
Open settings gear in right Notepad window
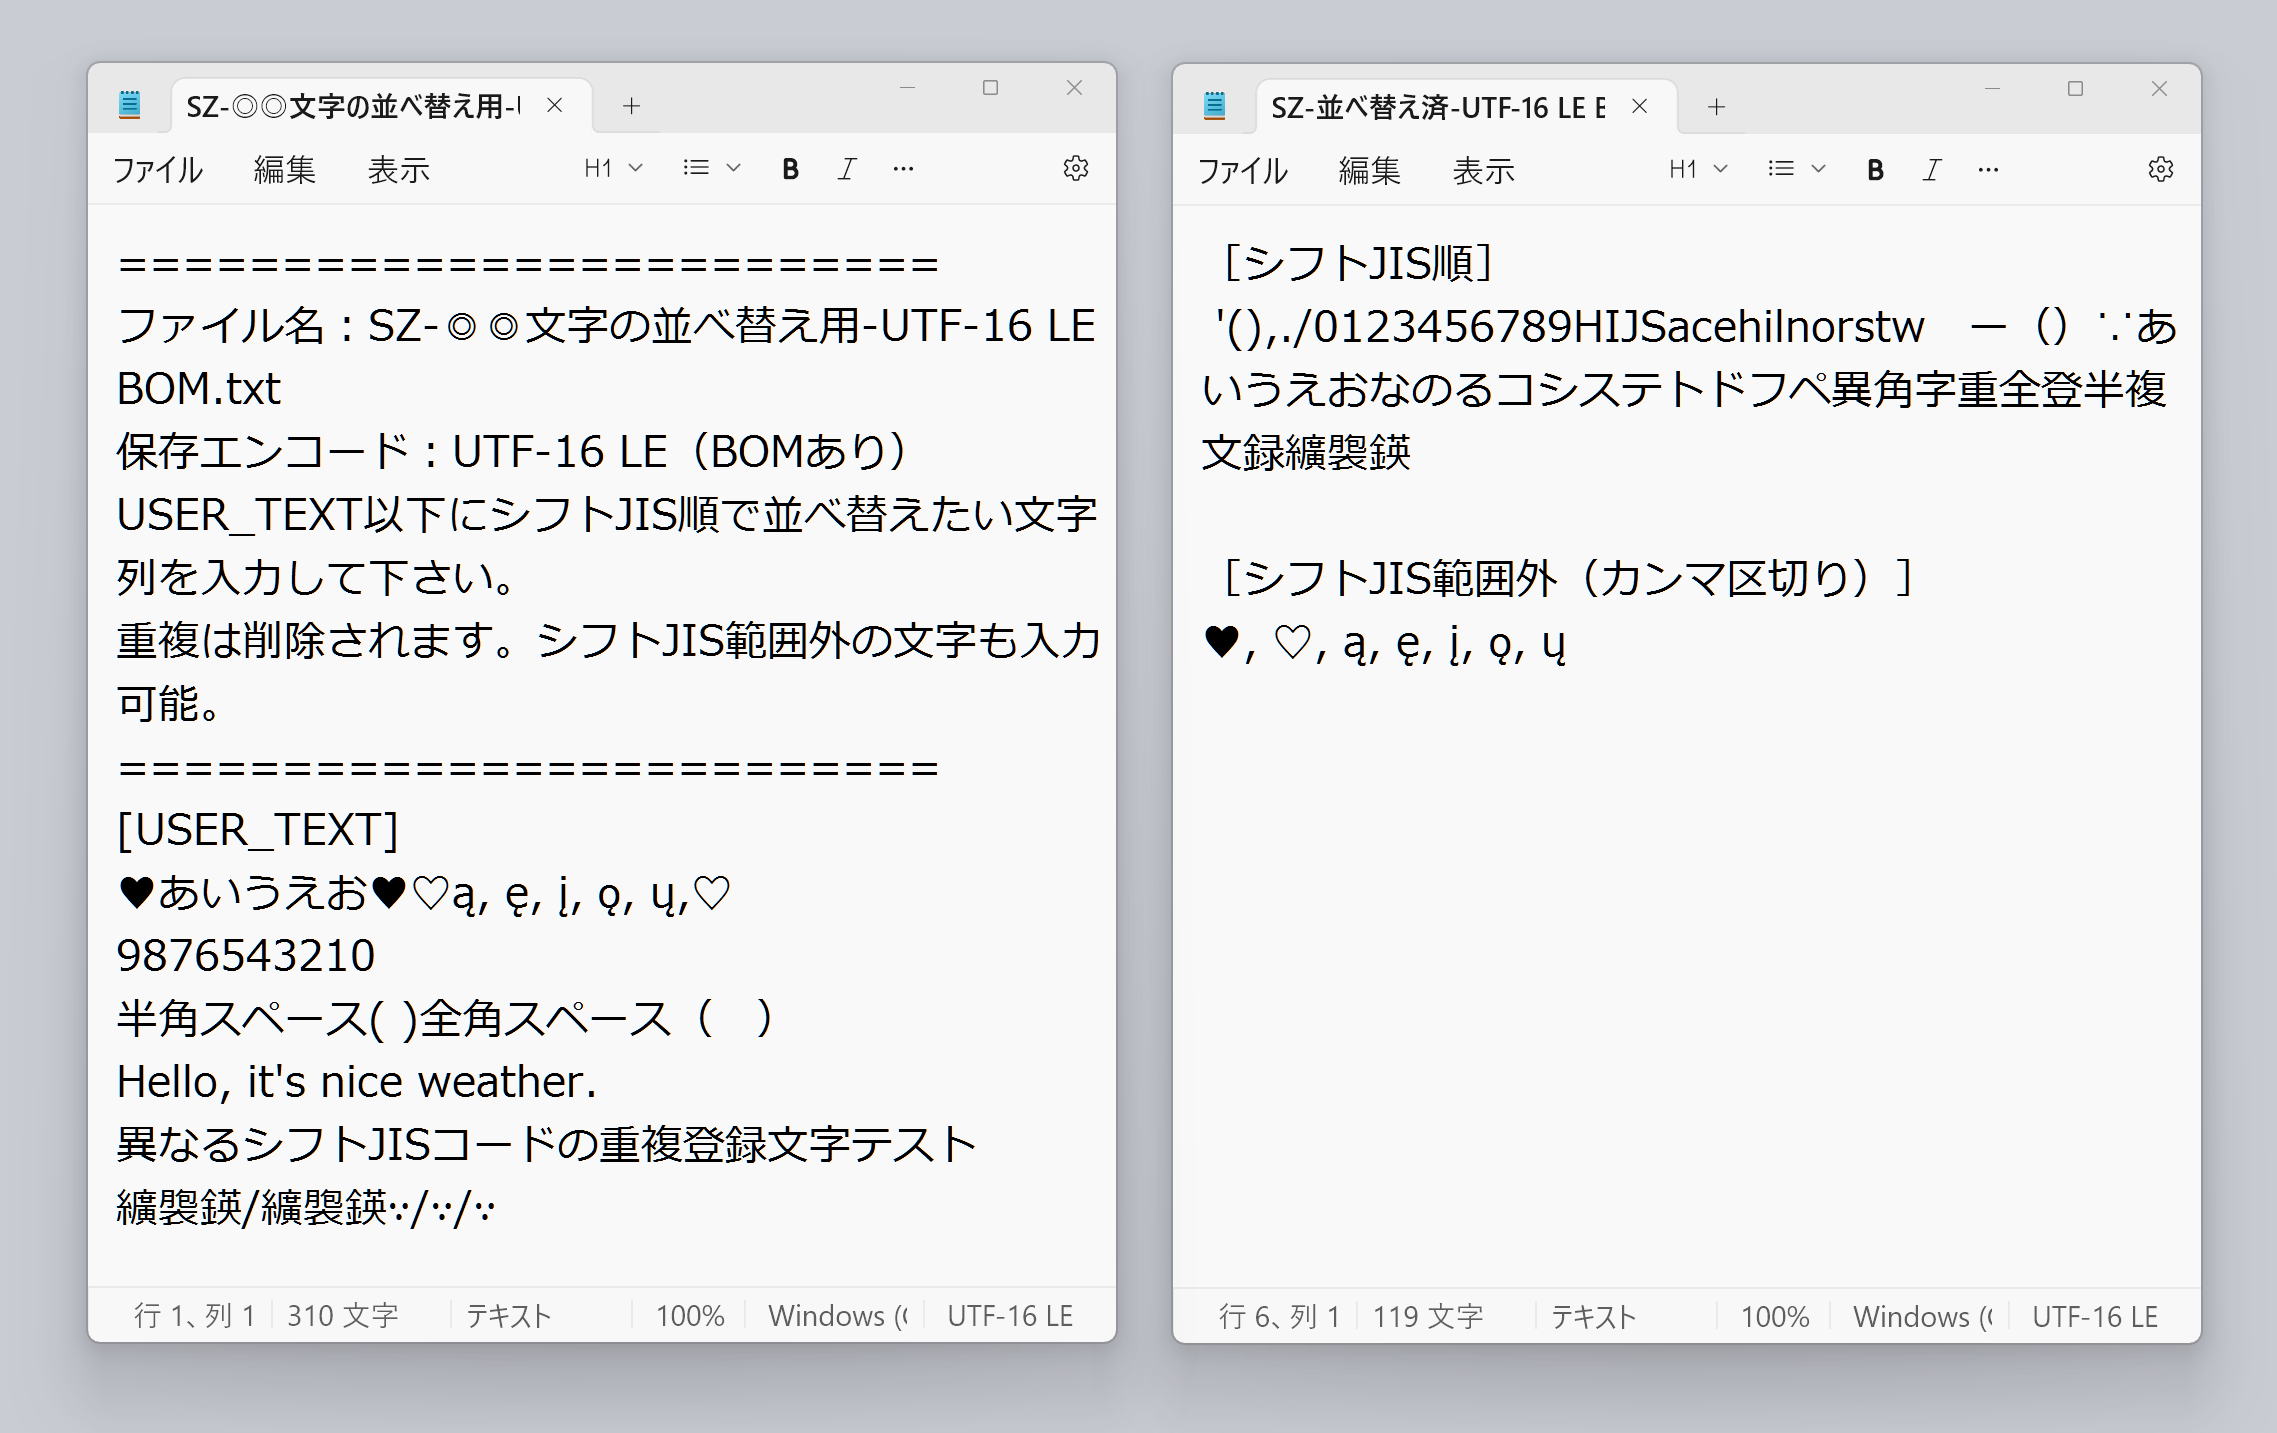2160,170
